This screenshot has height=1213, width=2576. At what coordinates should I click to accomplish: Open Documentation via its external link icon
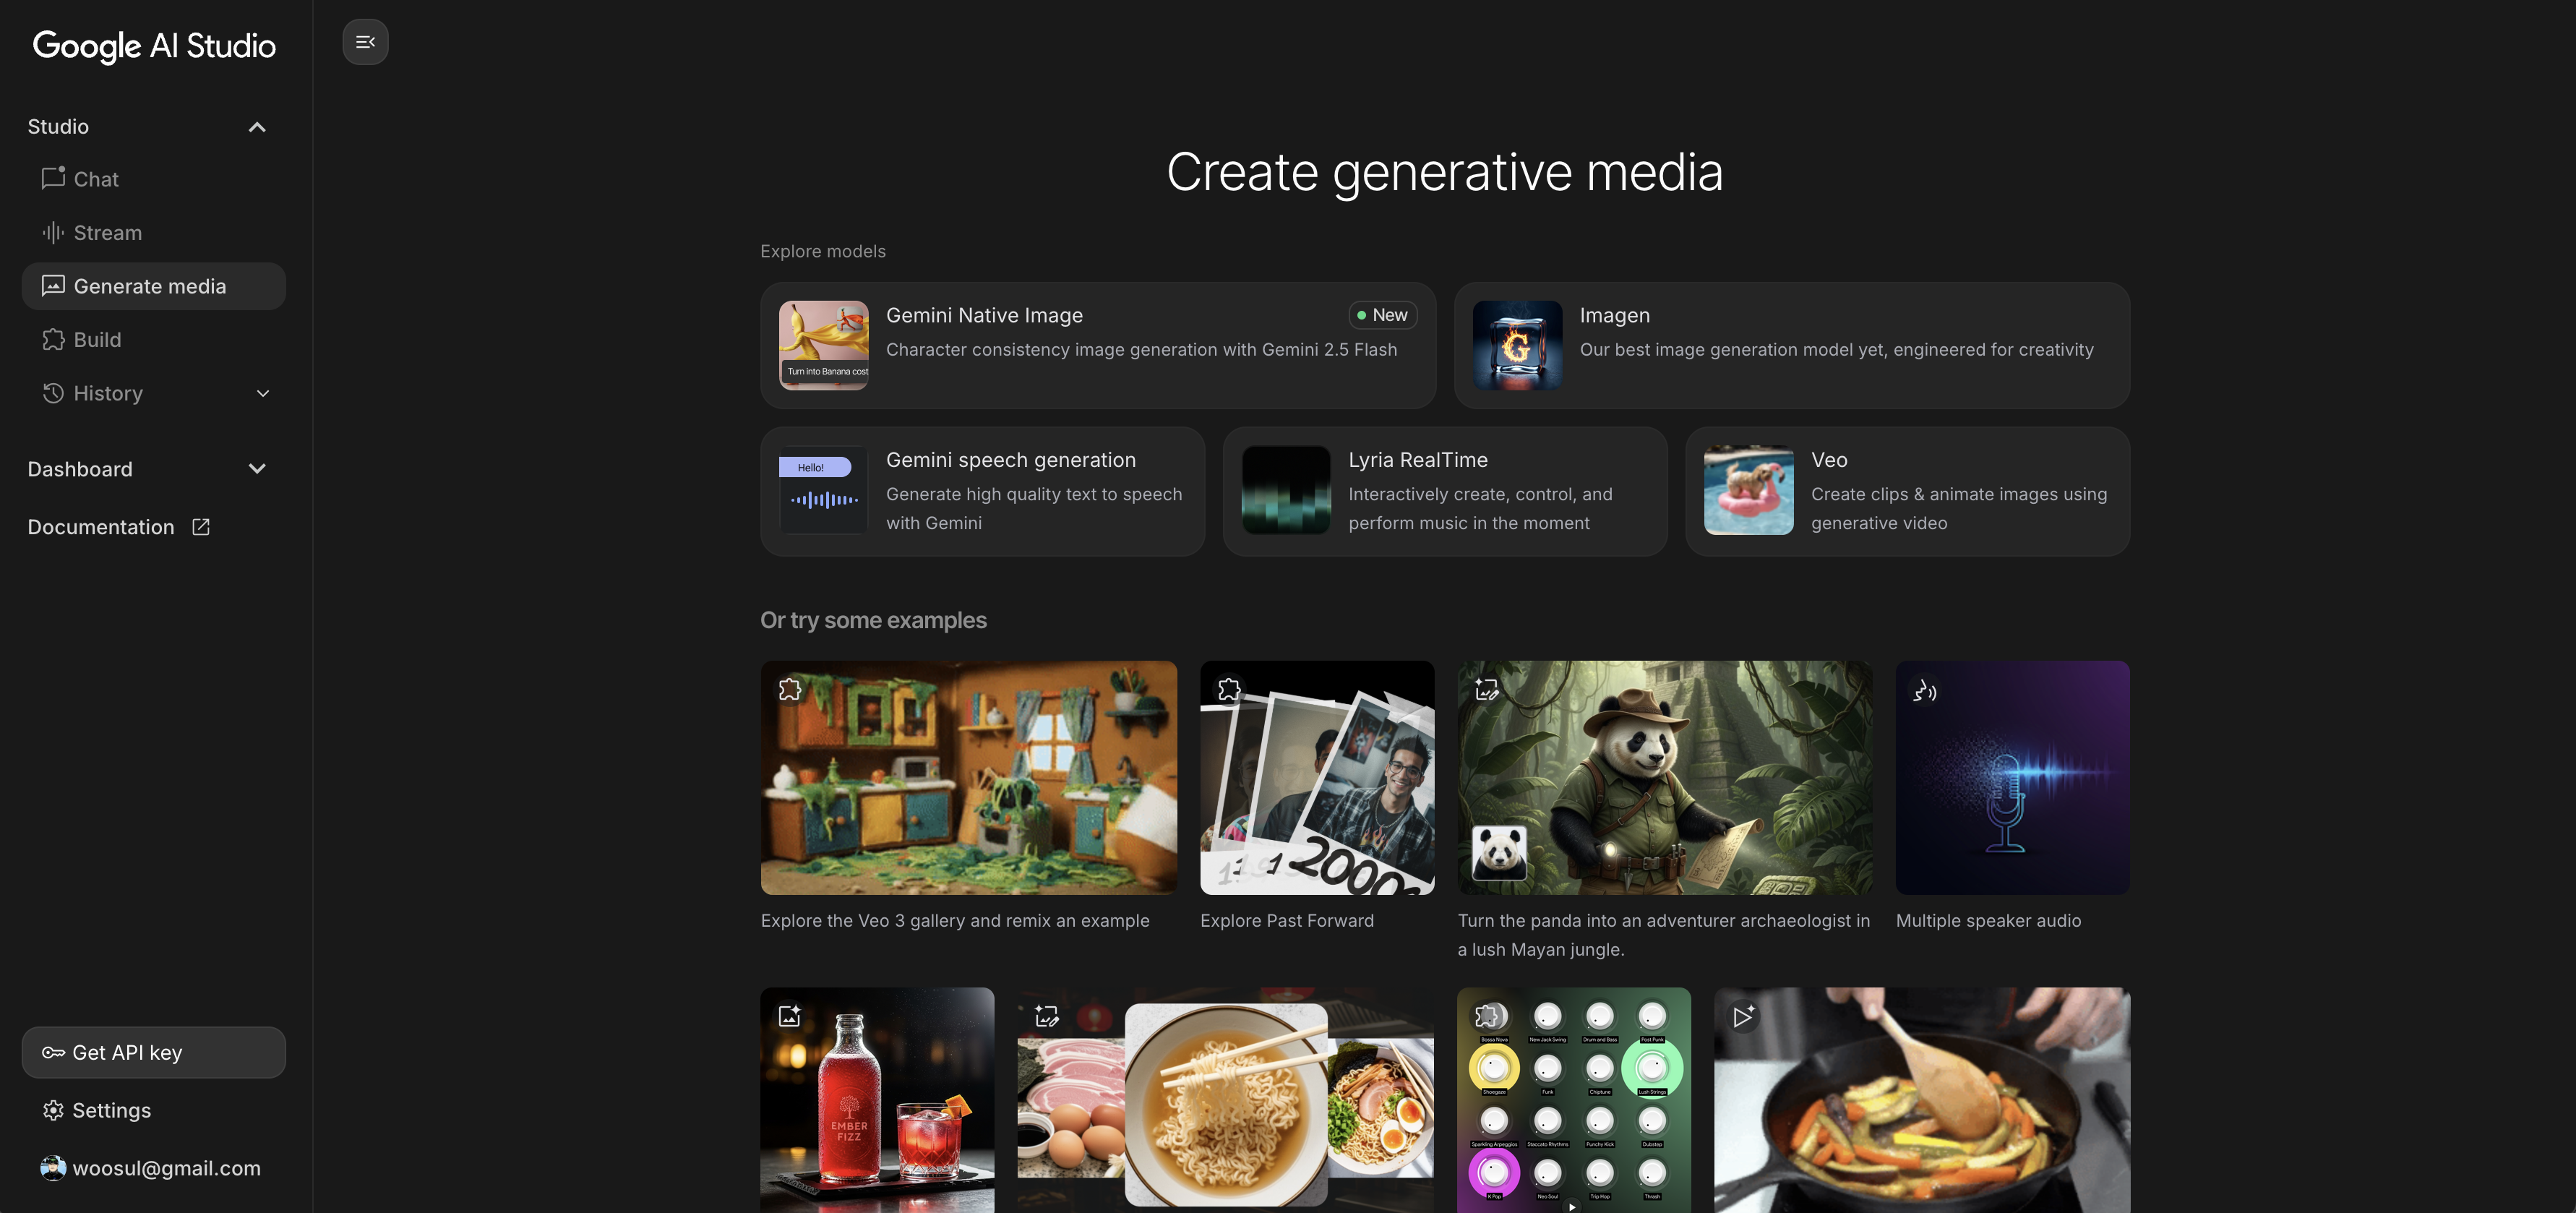click(200, 527)
